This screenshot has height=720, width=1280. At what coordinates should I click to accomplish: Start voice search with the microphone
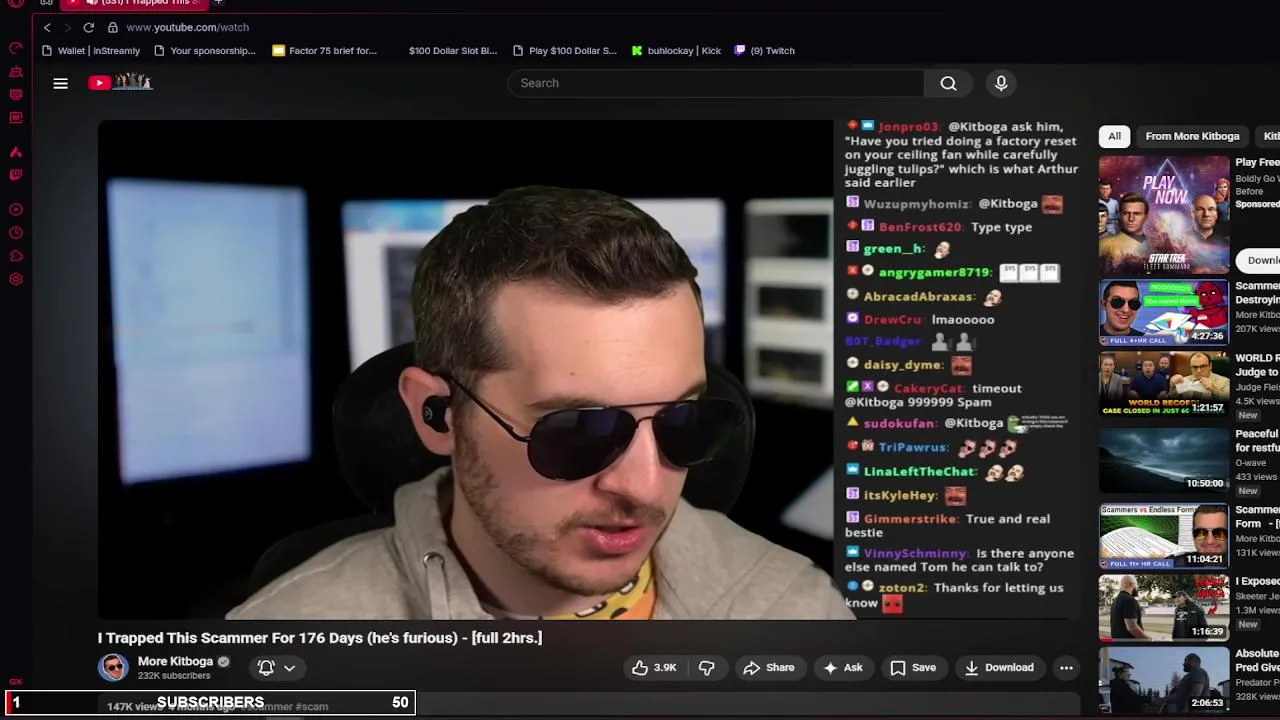[1001, 83]
